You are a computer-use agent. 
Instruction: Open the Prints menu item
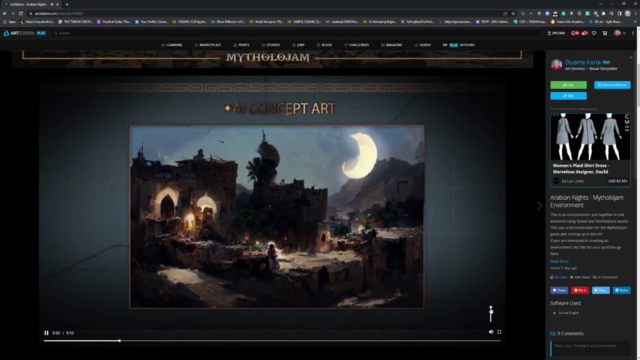coord(241,45)
